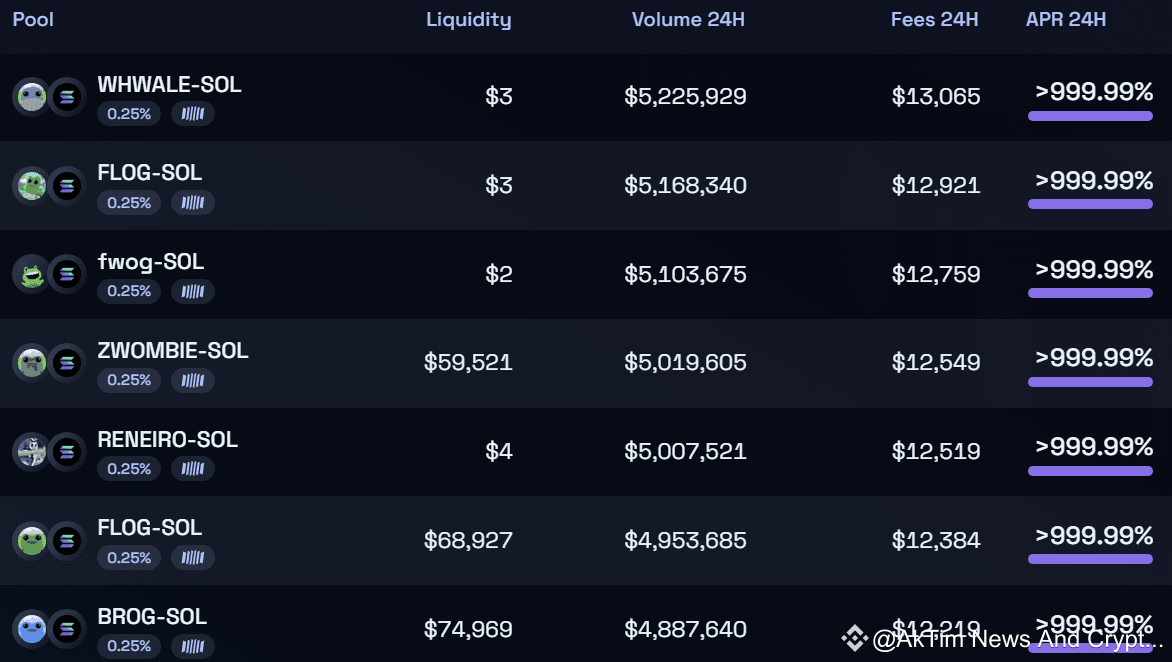Click the fwog frog token icon
This screenshot has height=662, width=1172.
[x=31, y=274]
